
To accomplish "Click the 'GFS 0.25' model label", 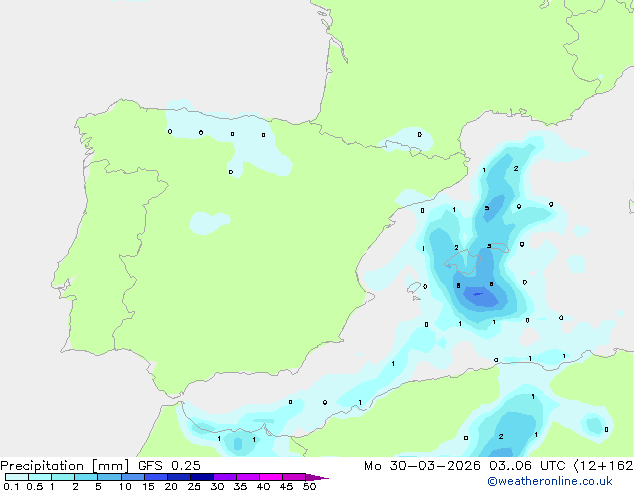I will [x=169, y=466].
